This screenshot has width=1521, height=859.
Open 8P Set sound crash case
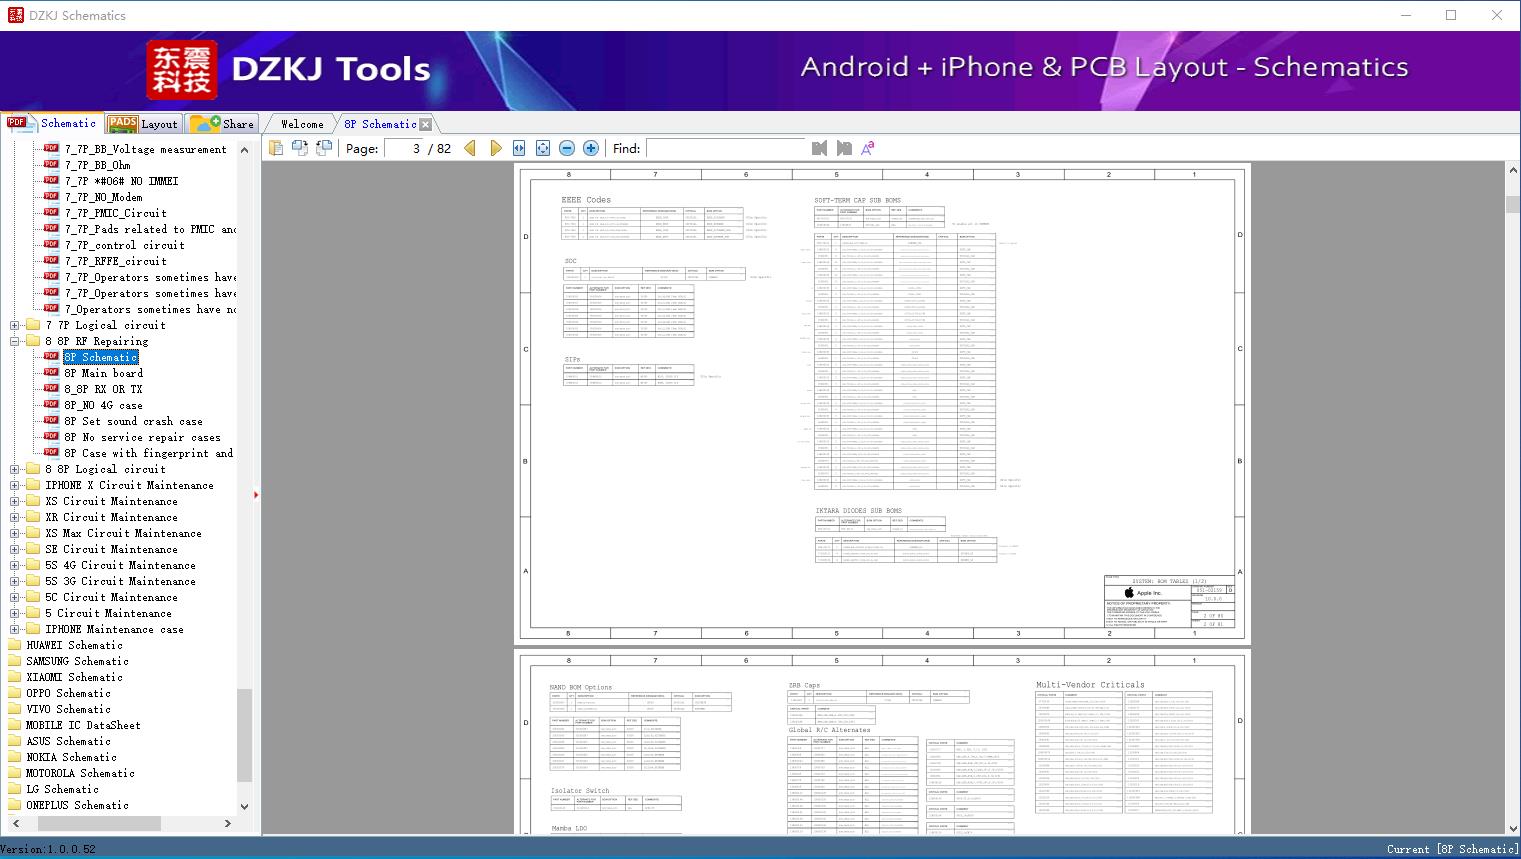tap(133, 421)
